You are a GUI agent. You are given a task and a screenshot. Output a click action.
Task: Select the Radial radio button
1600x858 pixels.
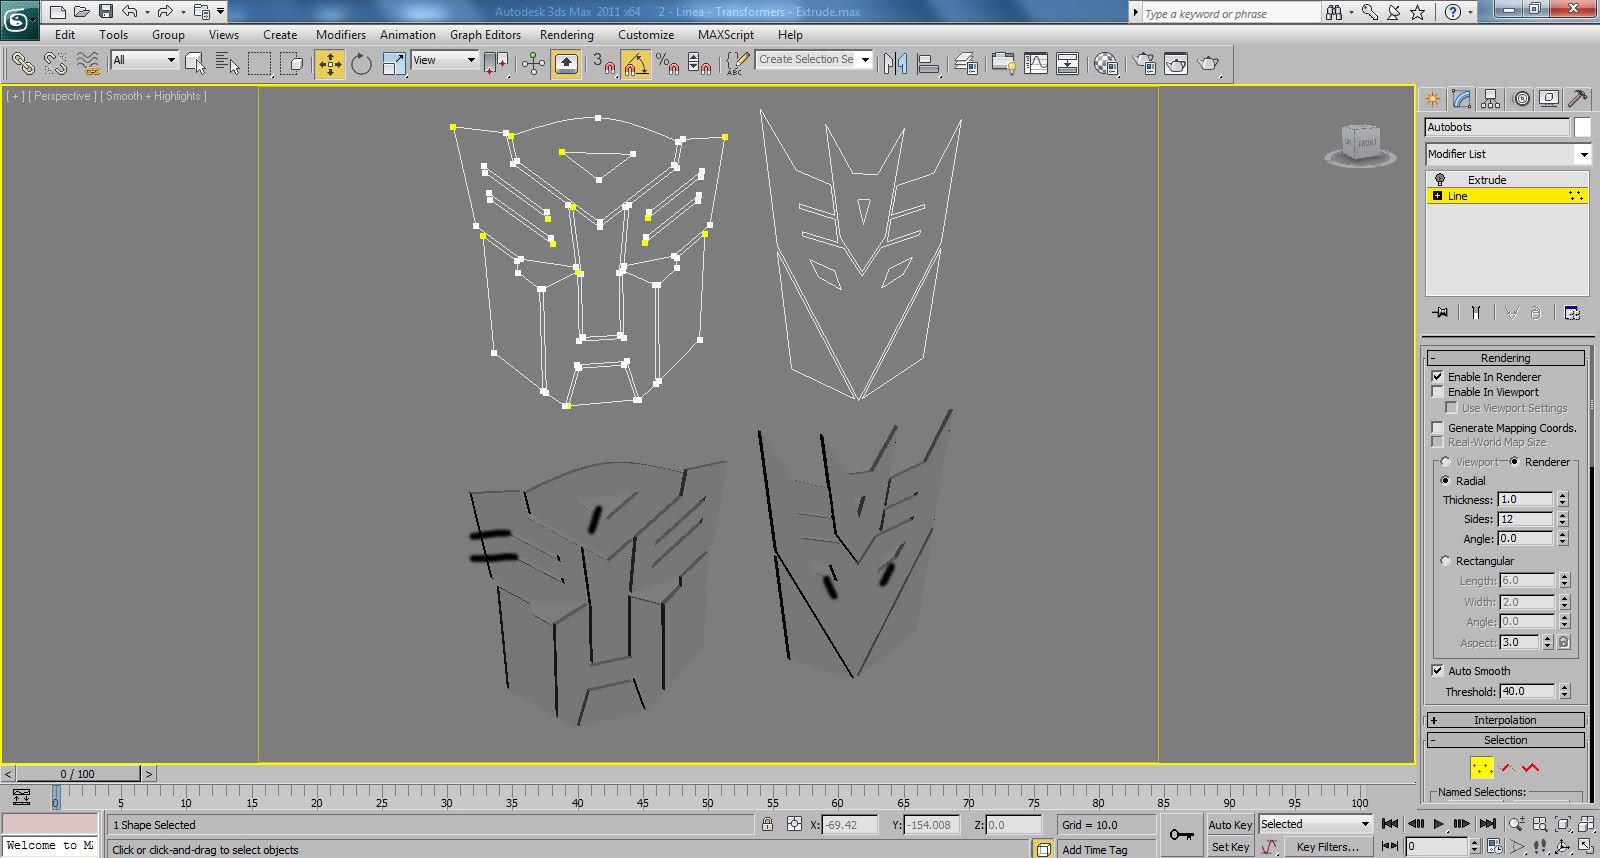(x=1445, y=481)
